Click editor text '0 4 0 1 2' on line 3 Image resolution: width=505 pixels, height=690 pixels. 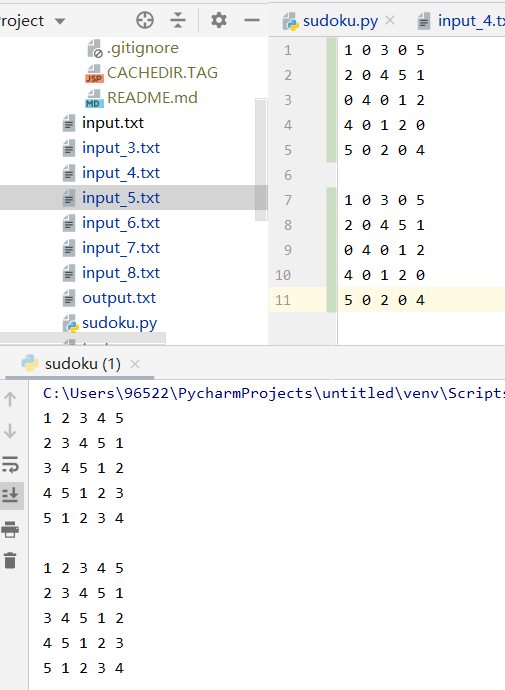pos(384,100)
